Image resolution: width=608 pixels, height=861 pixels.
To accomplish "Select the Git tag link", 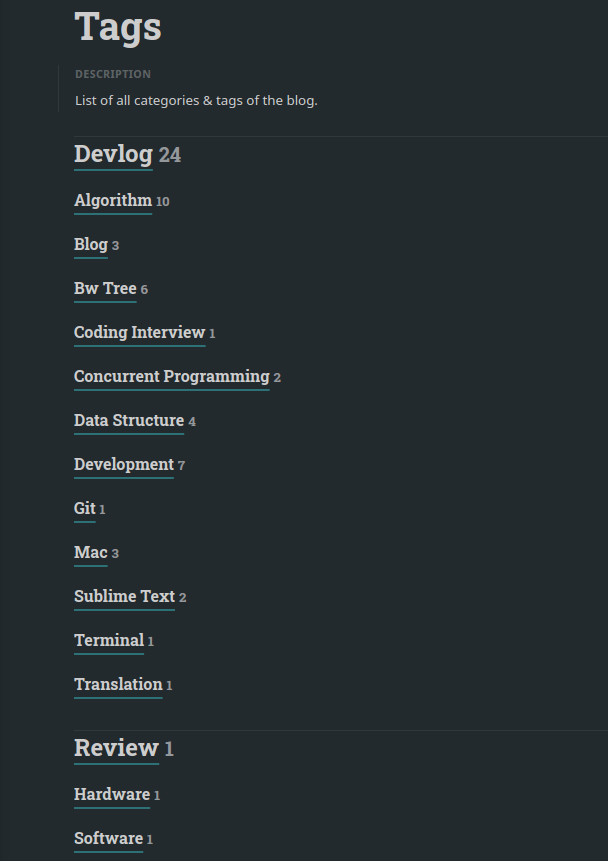I will [84, 508].
